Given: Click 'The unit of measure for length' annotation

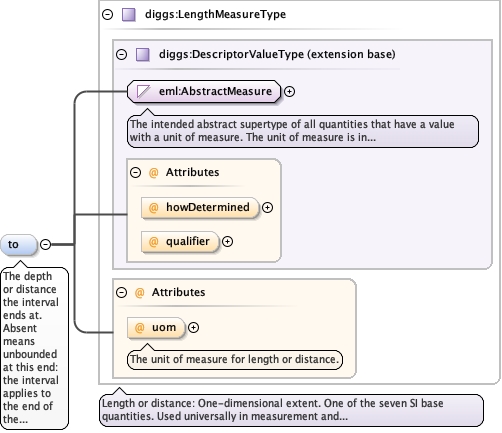Looking at the screenshot, I should (x=235, y=359).
